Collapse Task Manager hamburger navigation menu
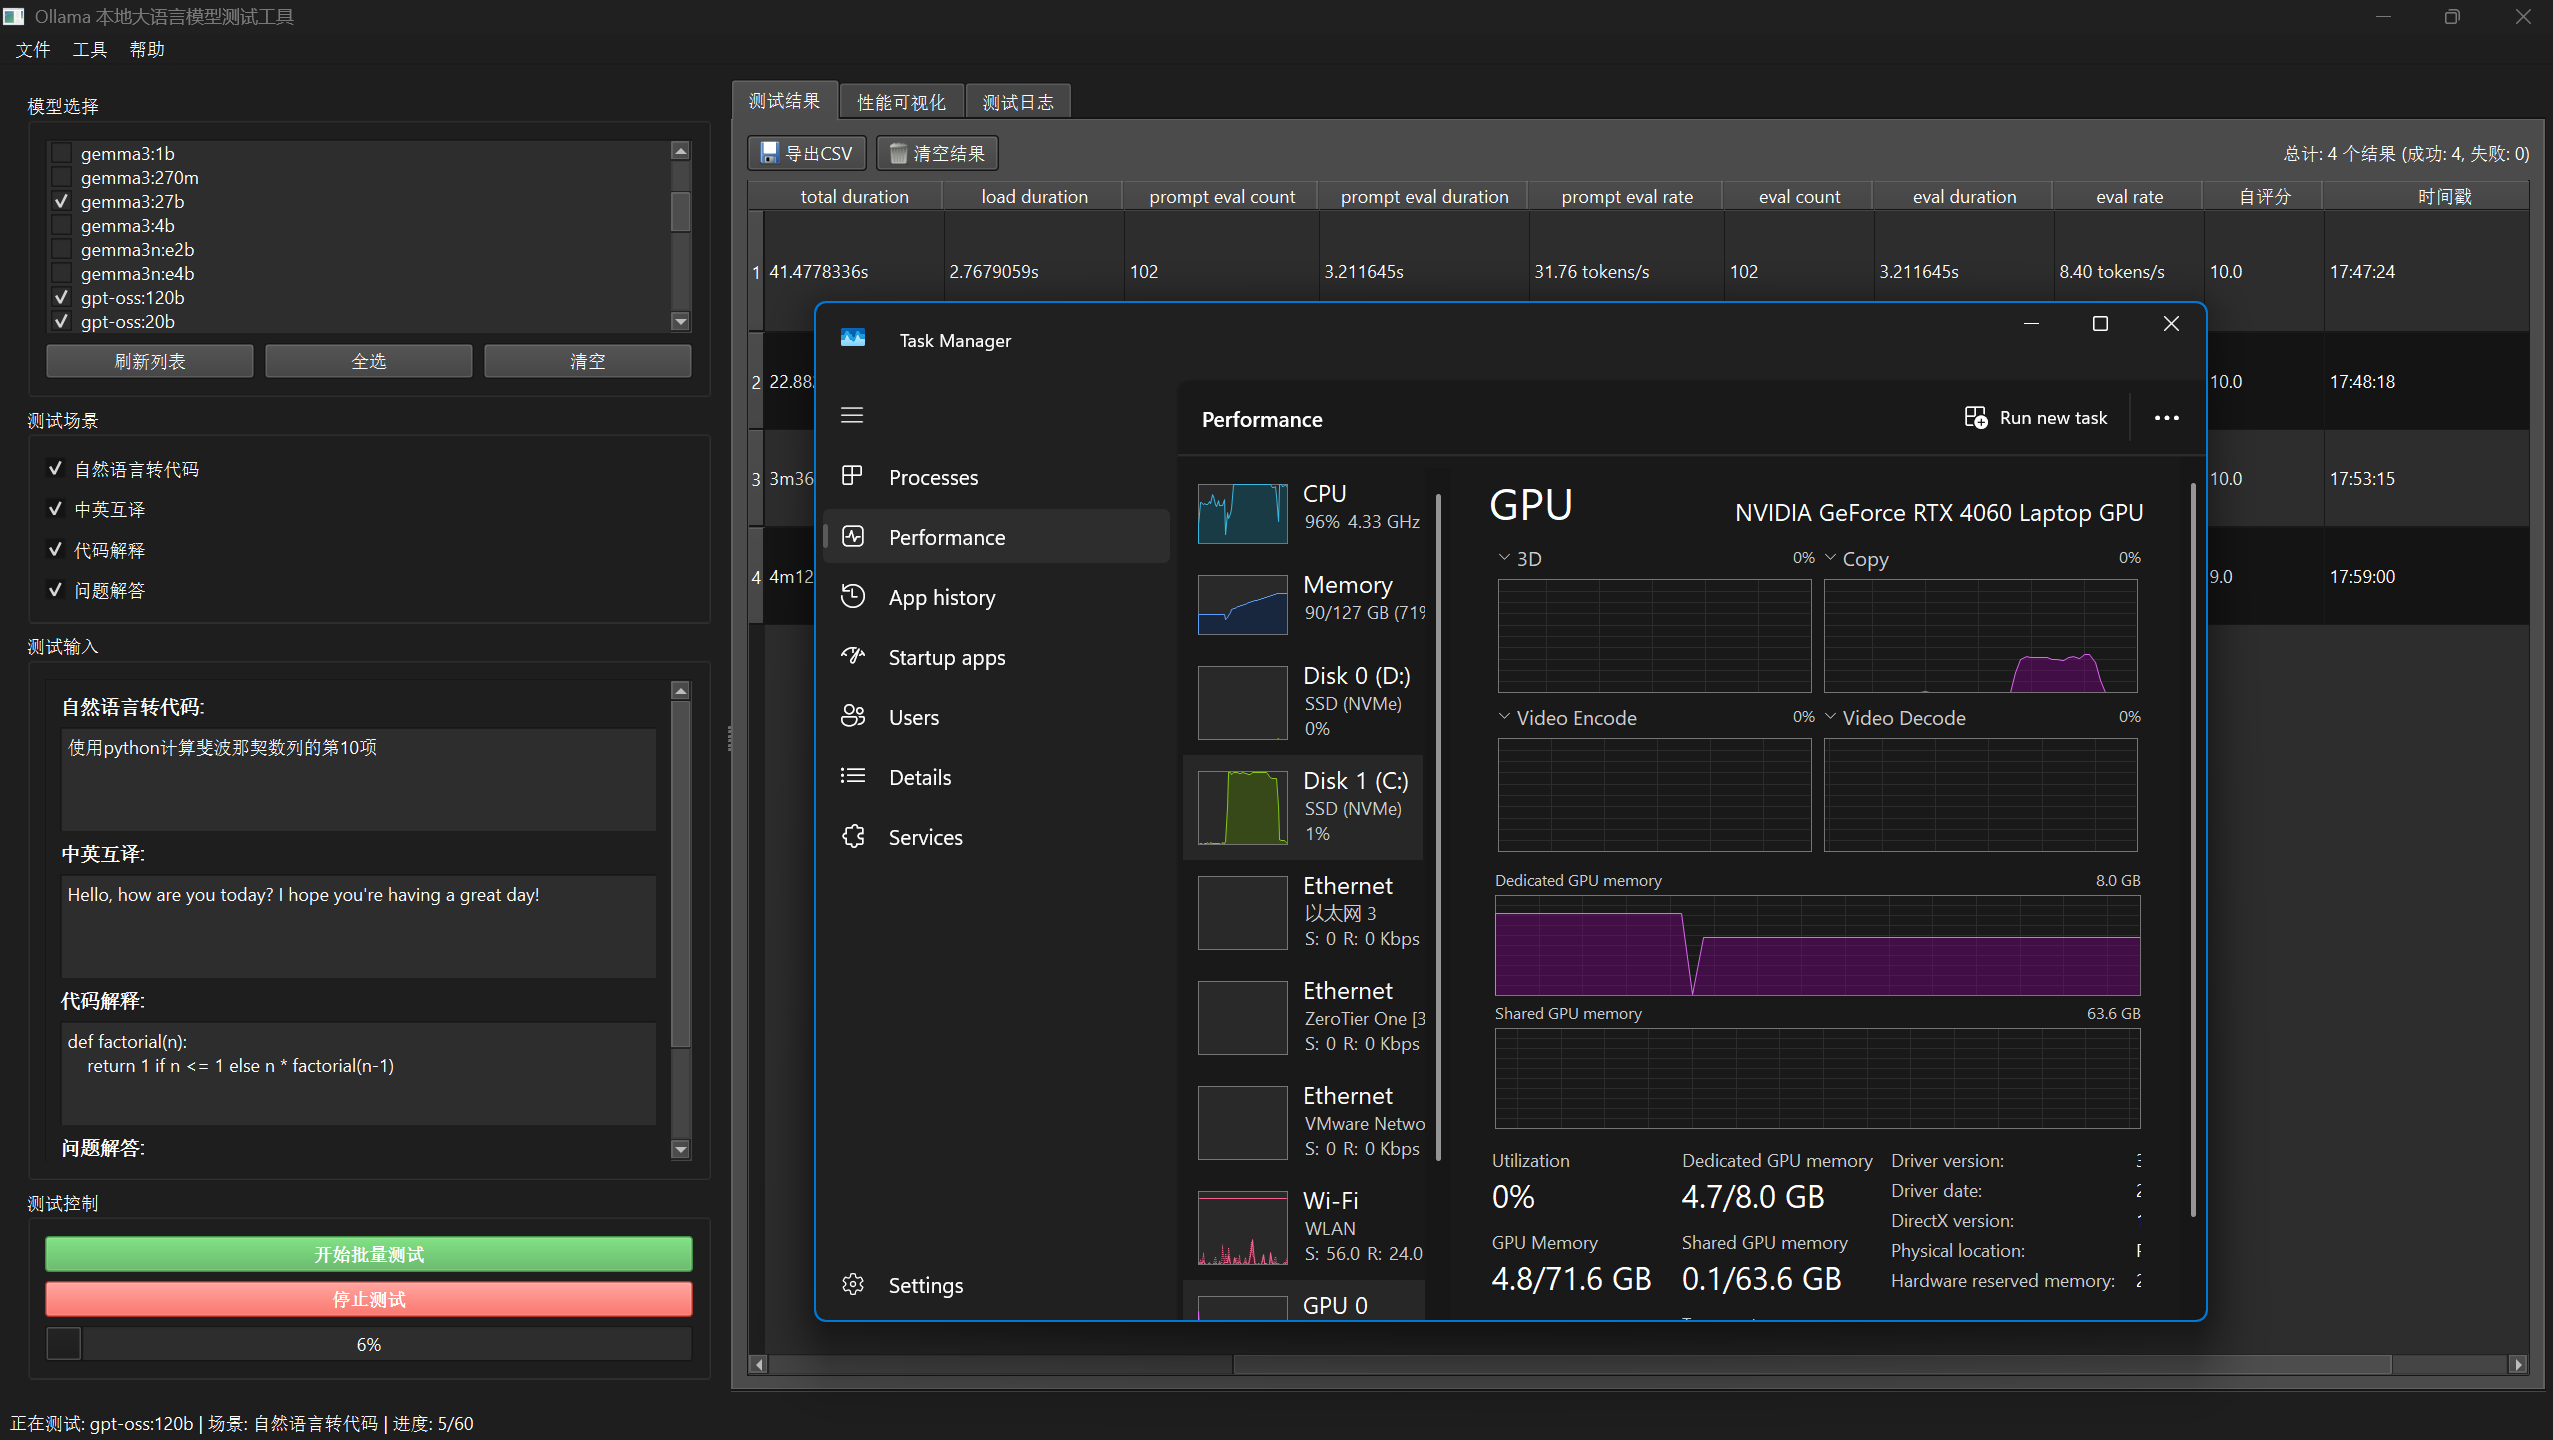Screen dimensions: 2553x1440 click(852, 415)
